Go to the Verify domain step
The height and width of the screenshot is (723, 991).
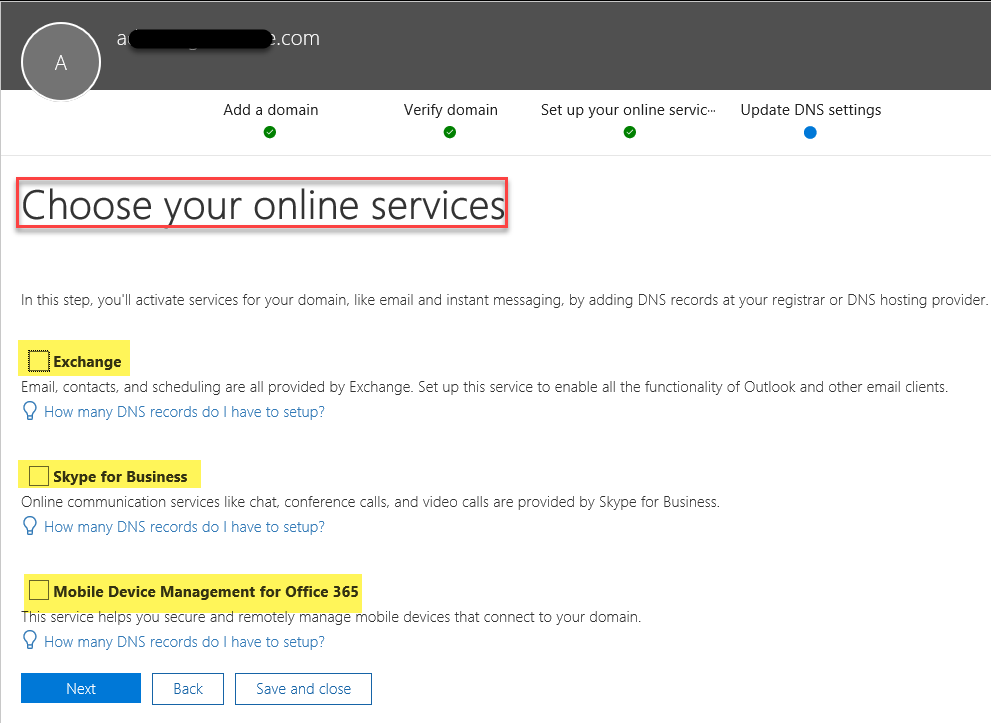tap(451, 110)
